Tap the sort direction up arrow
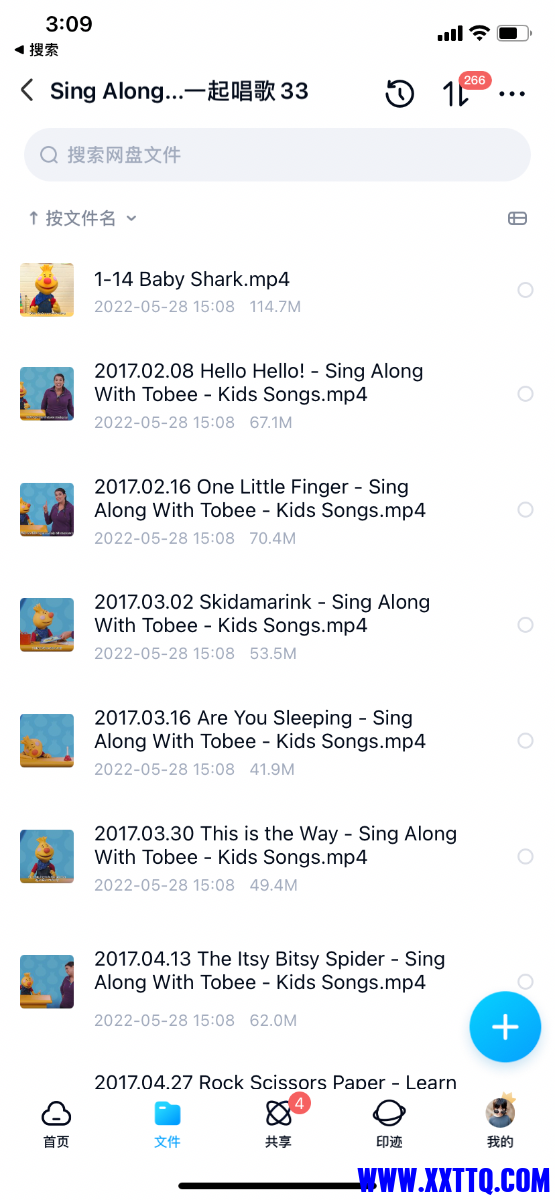 pos(33,218)
